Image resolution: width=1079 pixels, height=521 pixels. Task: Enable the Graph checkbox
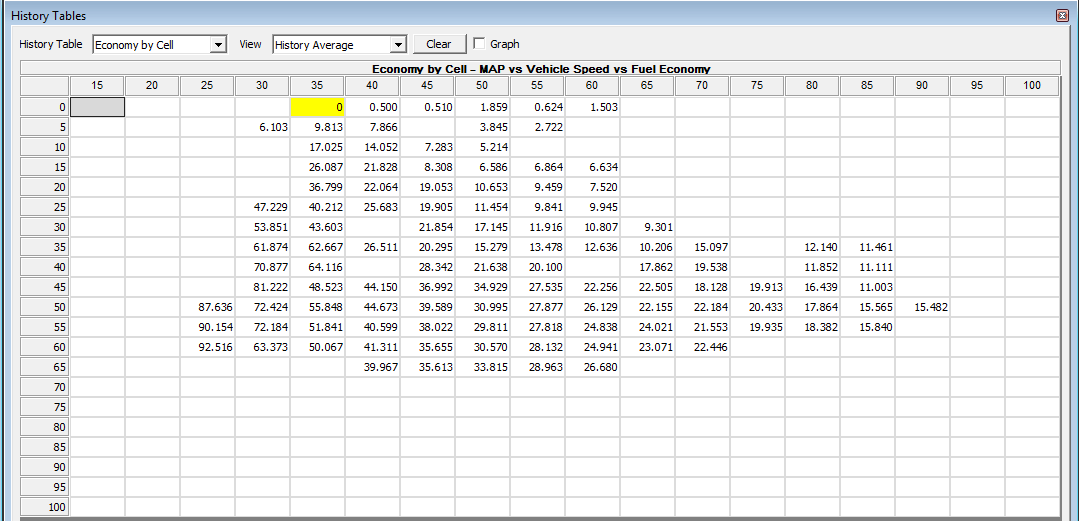(x=479, y=44)
